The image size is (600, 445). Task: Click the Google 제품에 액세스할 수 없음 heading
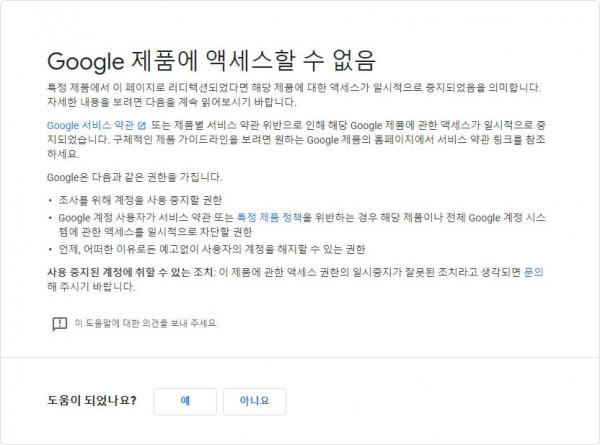coord(211,61)
